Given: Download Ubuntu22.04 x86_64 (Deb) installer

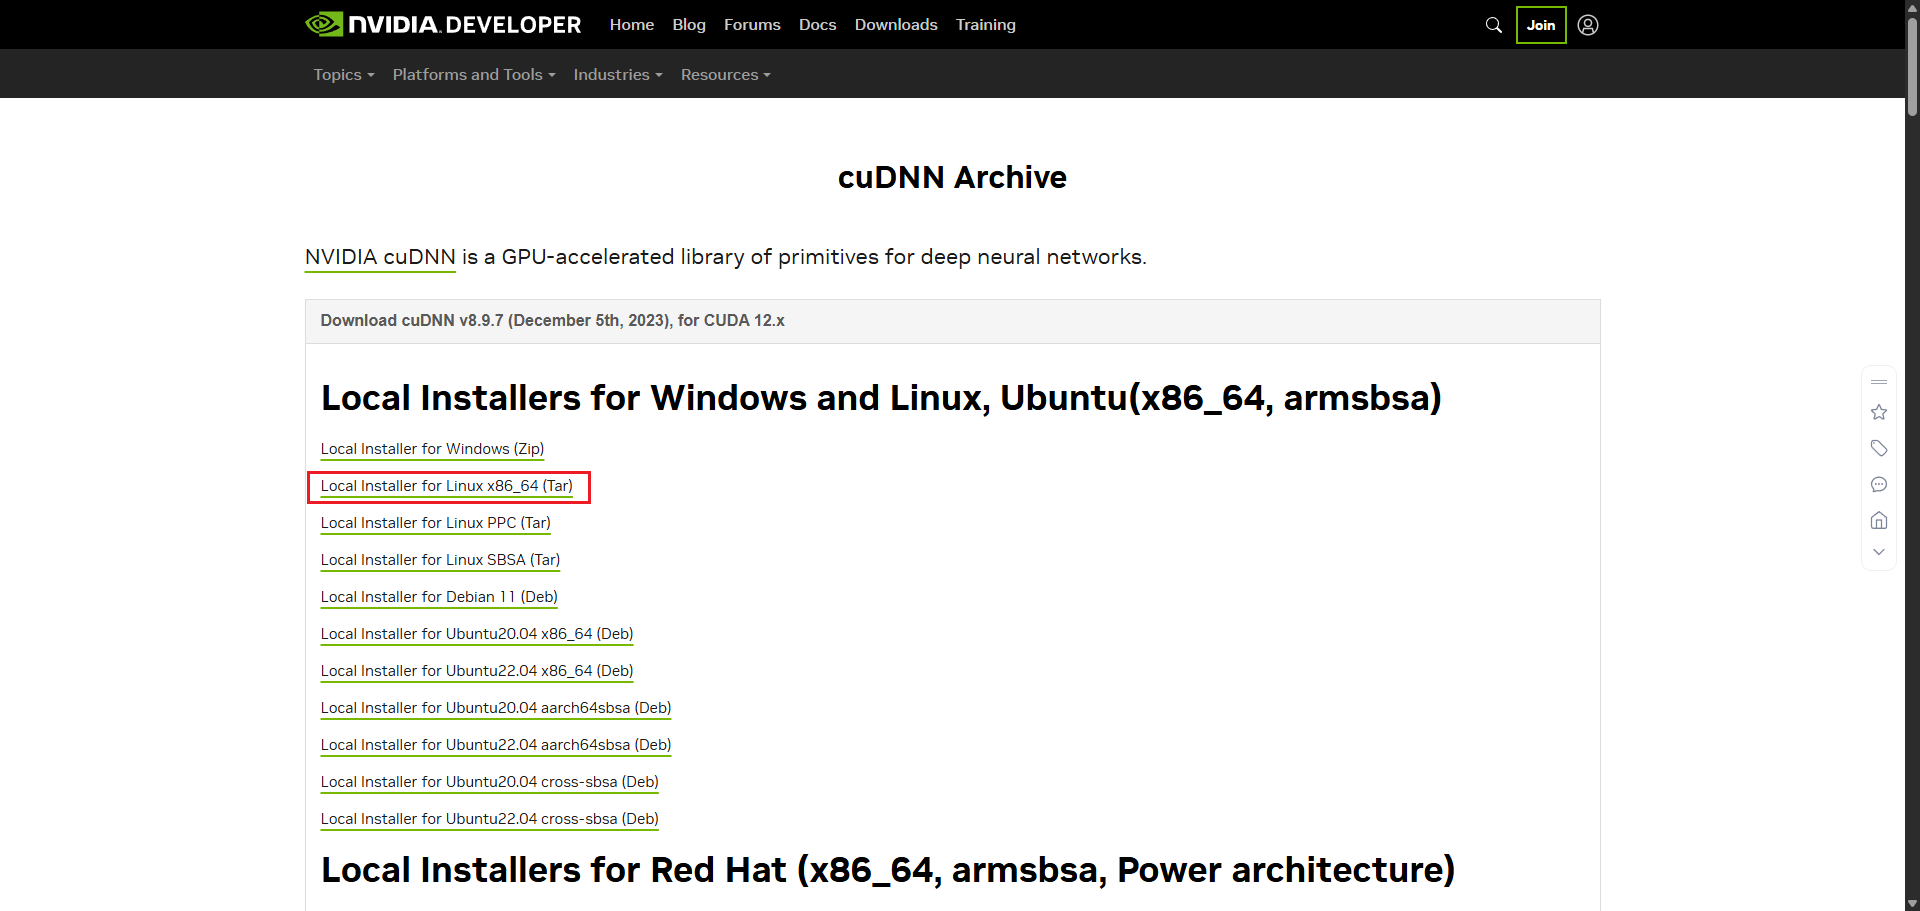Looking at the screenshot, I should point(477,671).
